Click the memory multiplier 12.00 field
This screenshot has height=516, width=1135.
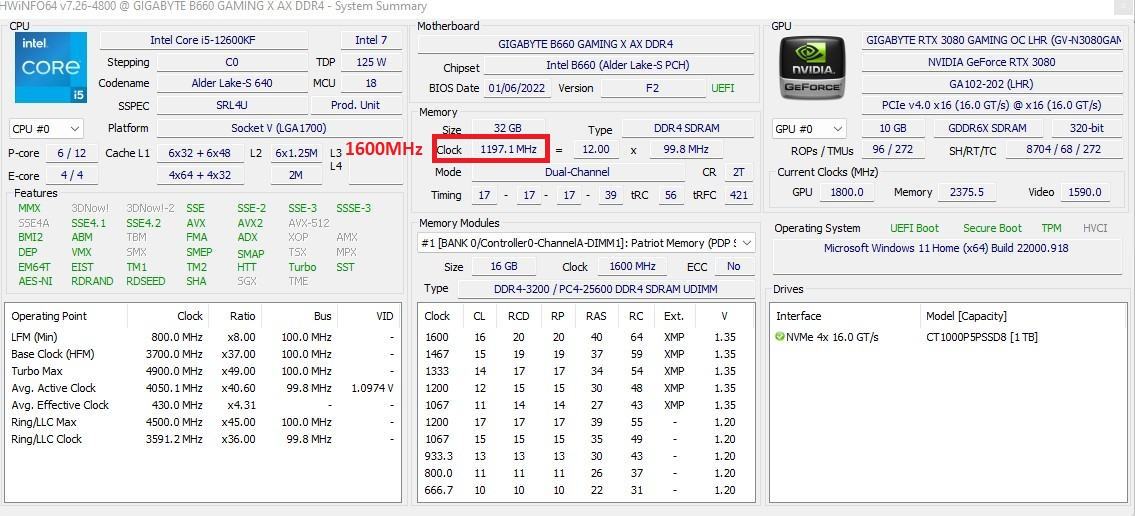coord(596,151)
